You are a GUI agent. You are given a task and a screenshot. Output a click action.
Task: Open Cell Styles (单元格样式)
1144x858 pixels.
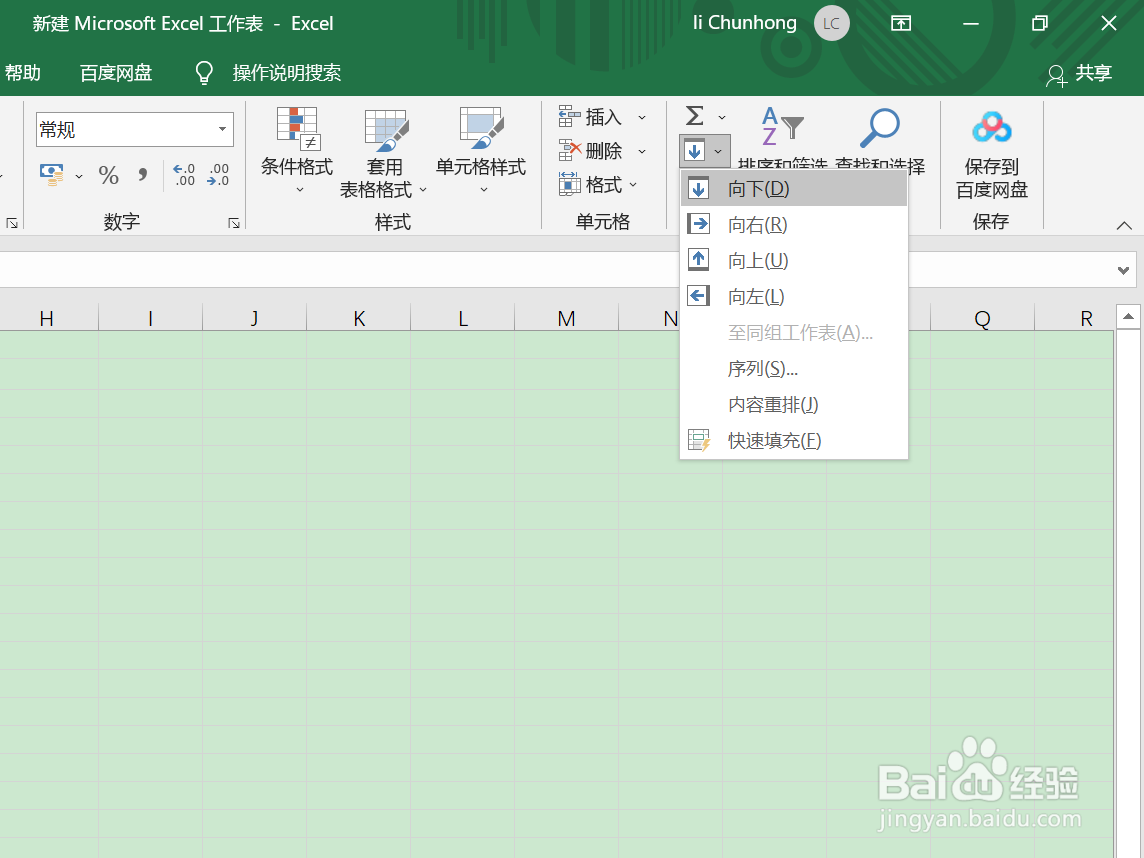tap(481, 151)
